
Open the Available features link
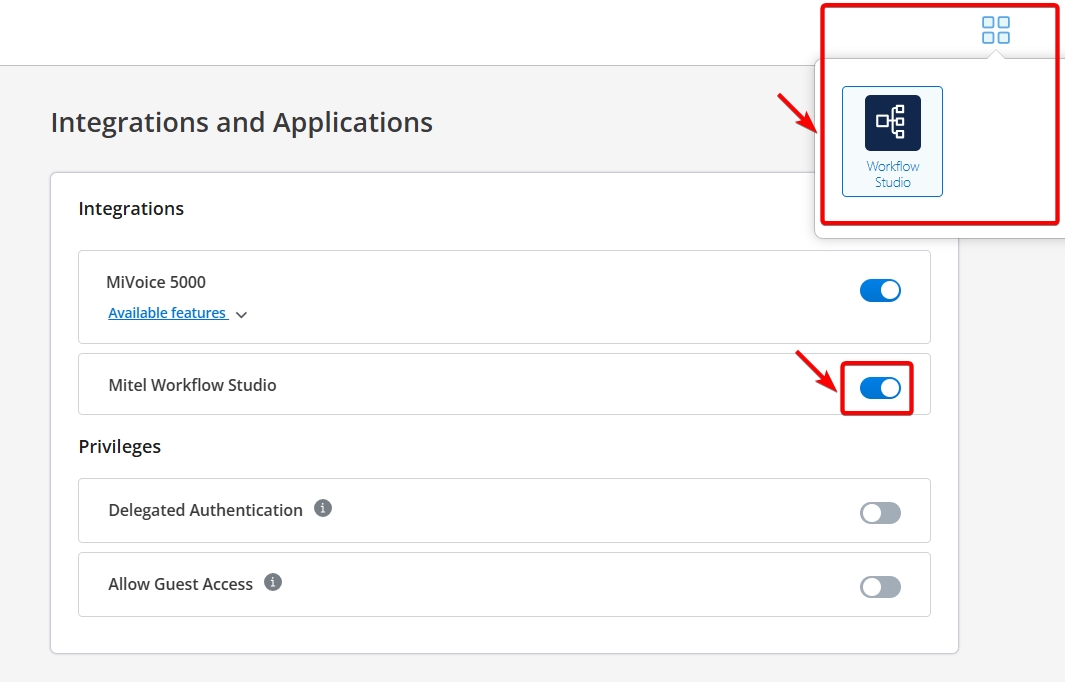tap(167, 313)
